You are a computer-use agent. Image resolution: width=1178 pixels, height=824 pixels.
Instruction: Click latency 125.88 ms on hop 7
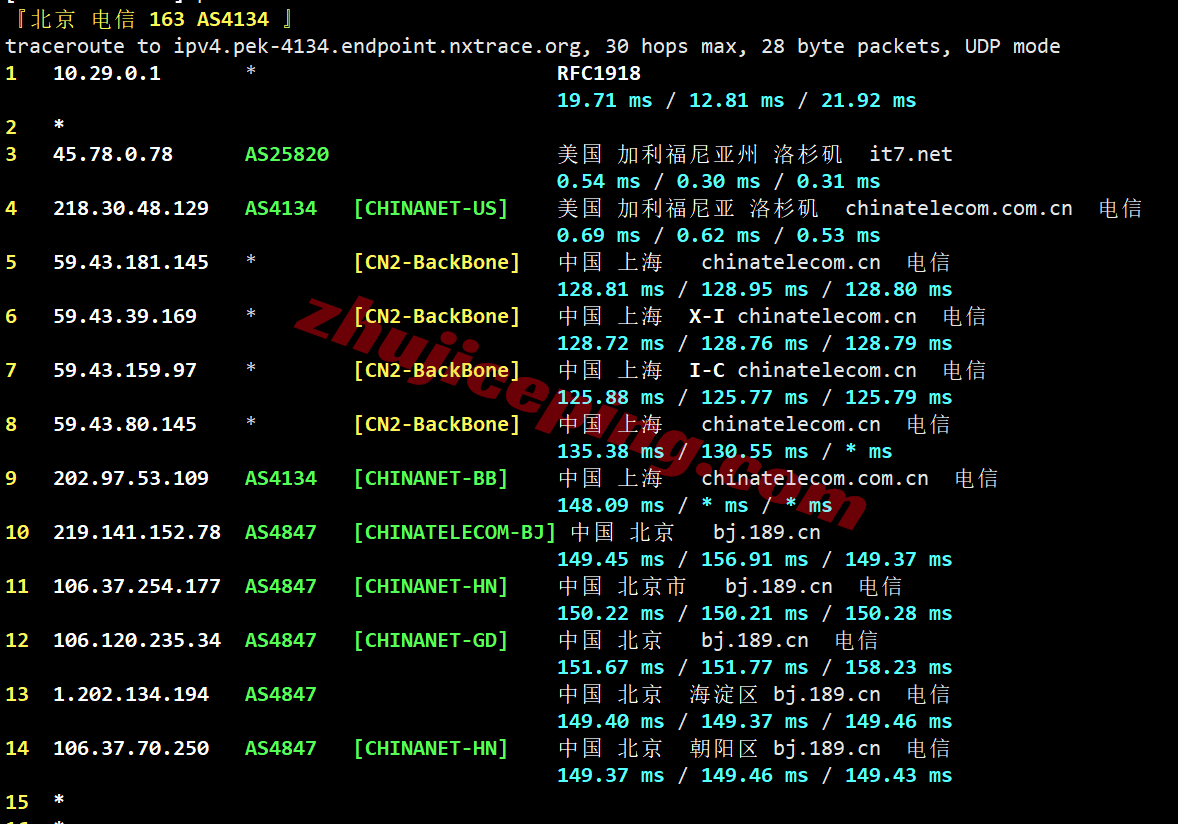coord(611,398)
